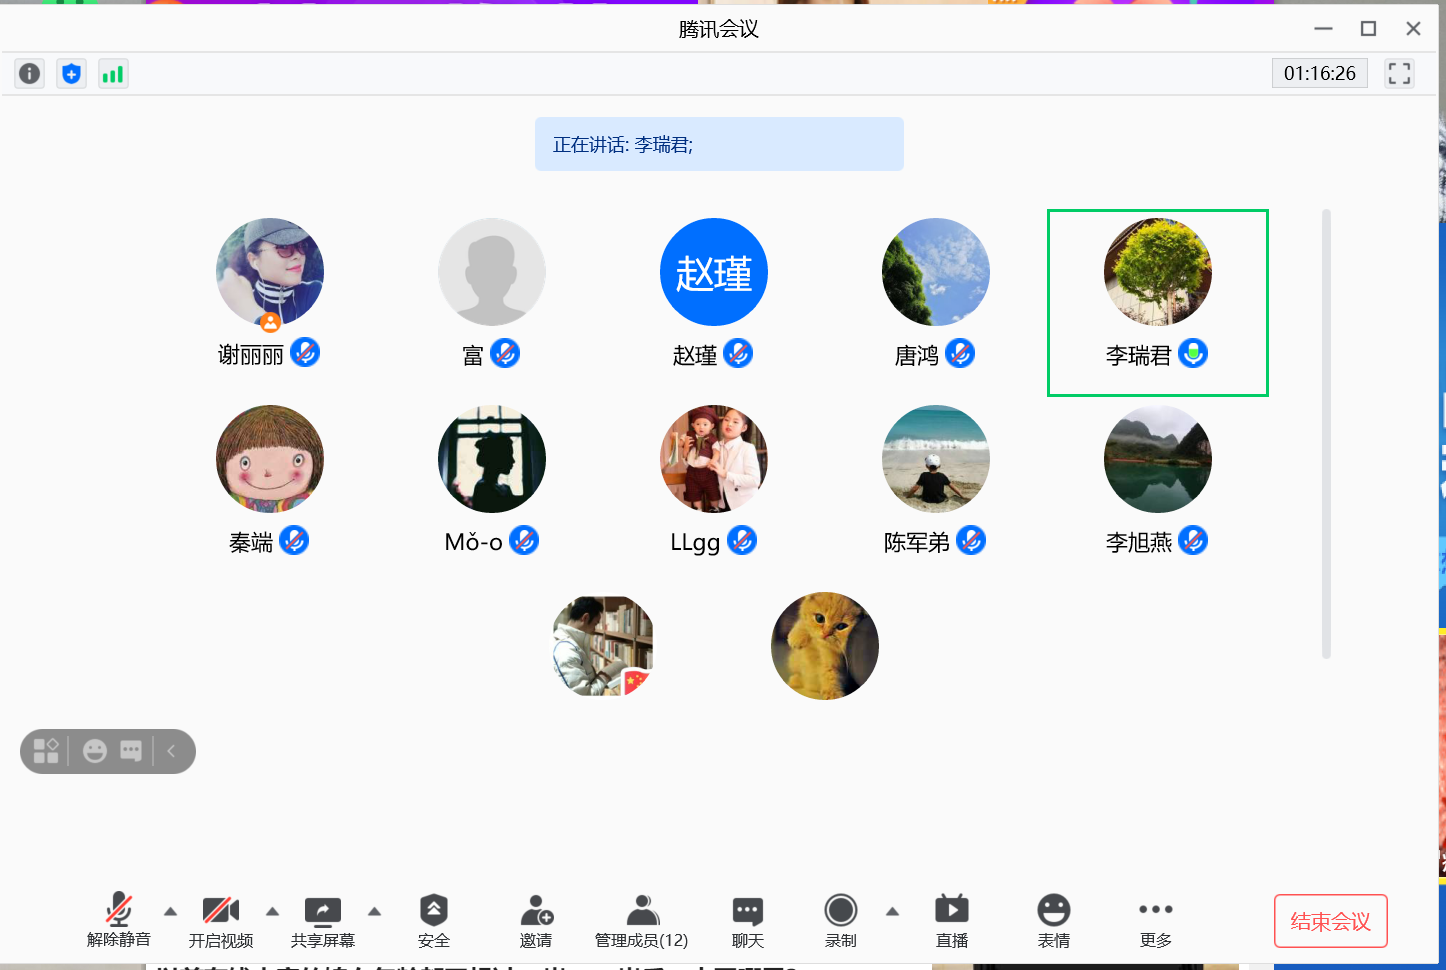Click 李瑞君's active microphone icon

click(1193, 353)
